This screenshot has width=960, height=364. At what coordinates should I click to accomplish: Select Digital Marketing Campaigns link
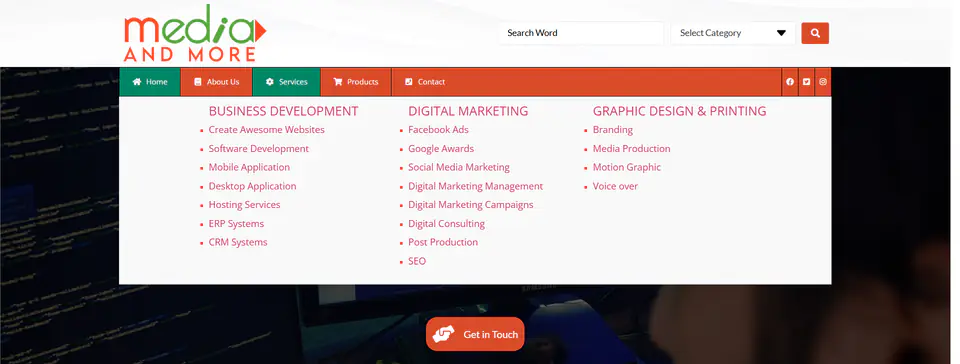(471, 204)
